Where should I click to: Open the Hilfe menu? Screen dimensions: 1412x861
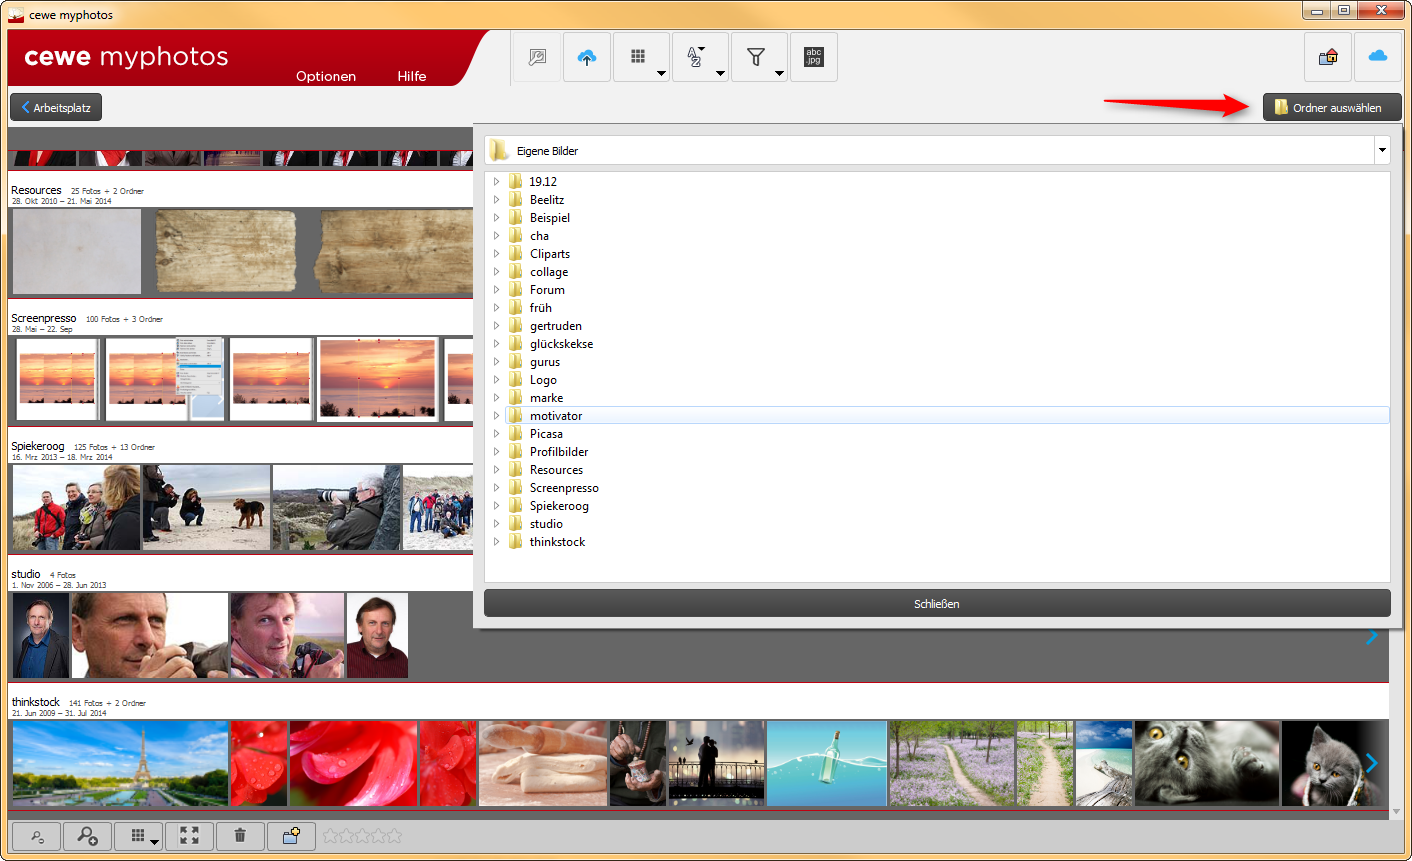click(412, 76)
